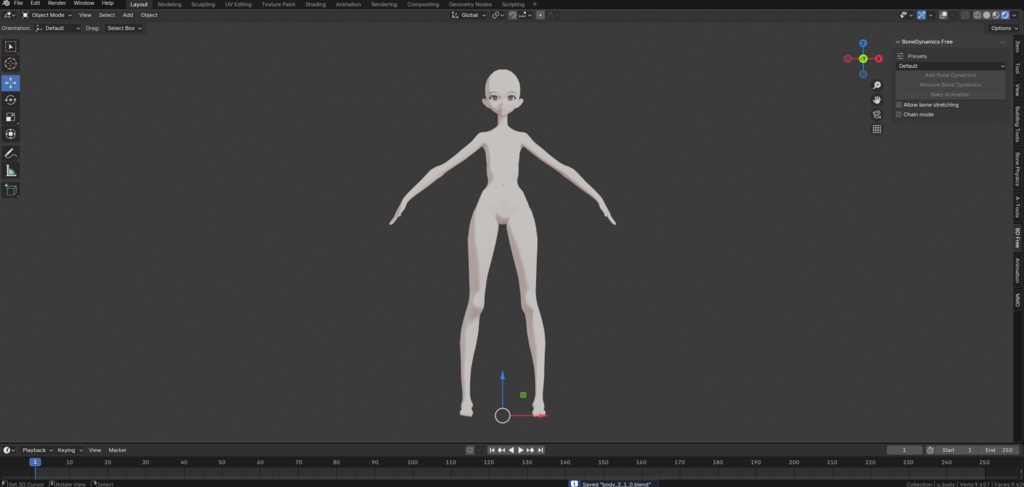Open the Bone Physics sidebar tab
Viewport: 1024px width, 487px height.
click(1017, 169)
